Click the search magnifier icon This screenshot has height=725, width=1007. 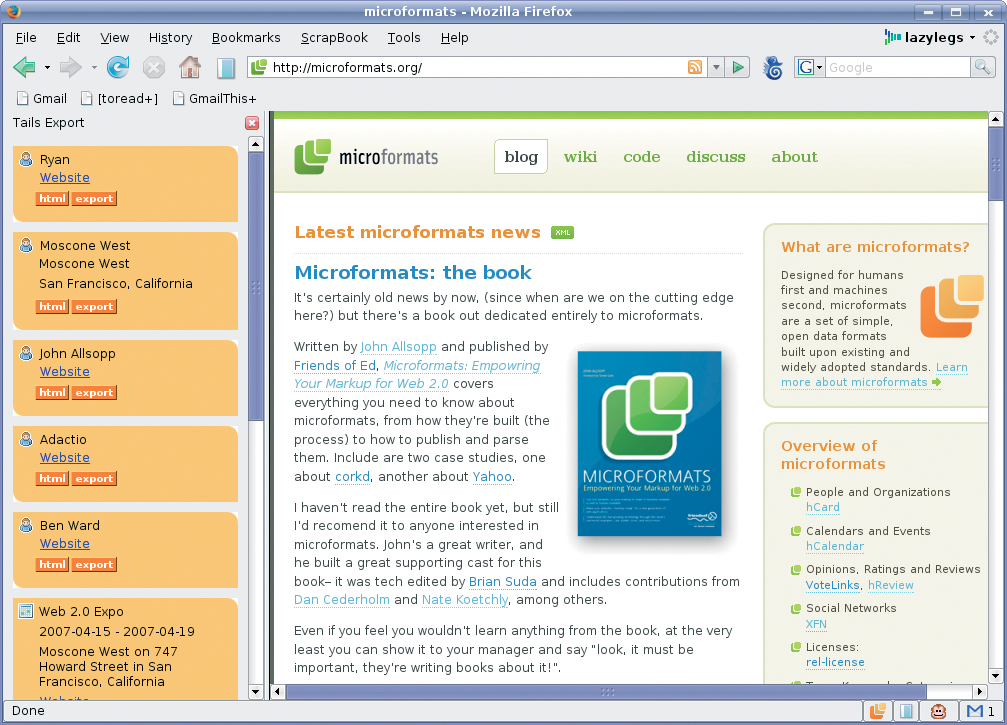click(x=982, y=67)
